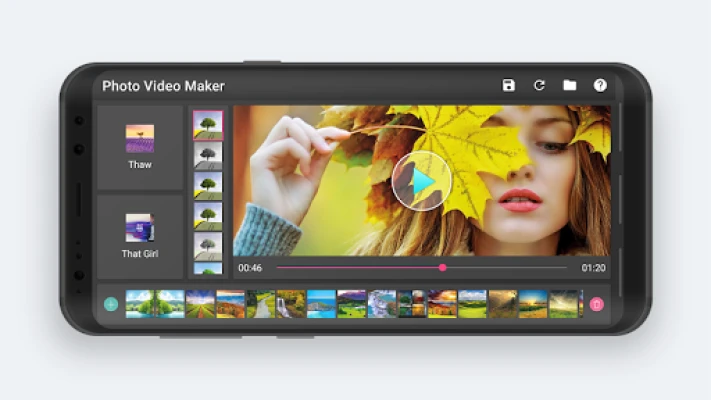Select the second grayscale tree filter thumbnail
This screenshot has width=711, height=400.
pos(207,155)
